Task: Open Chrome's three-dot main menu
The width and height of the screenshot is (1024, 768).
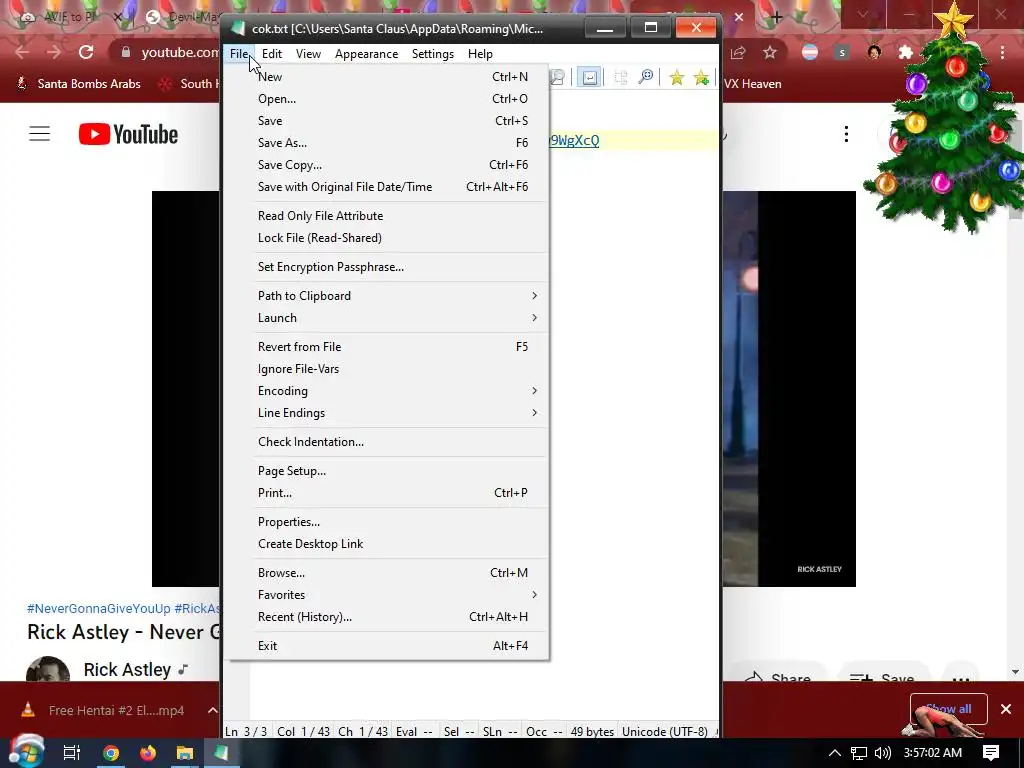Action: [1002, 53]
